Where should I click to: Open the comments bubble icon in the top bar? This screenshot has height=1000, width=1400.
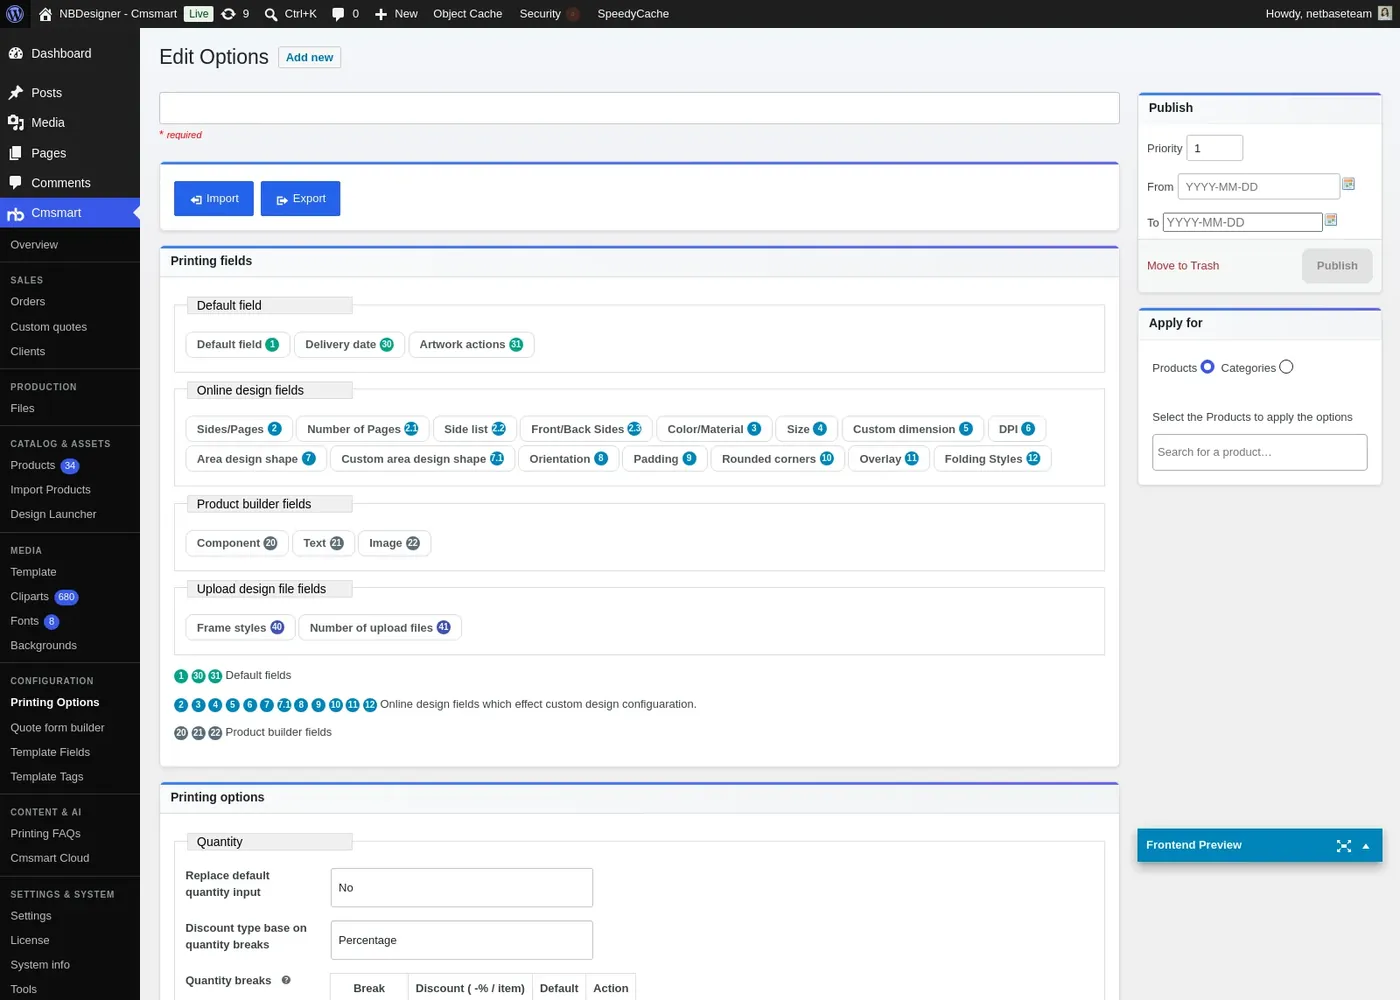(338, 14)
